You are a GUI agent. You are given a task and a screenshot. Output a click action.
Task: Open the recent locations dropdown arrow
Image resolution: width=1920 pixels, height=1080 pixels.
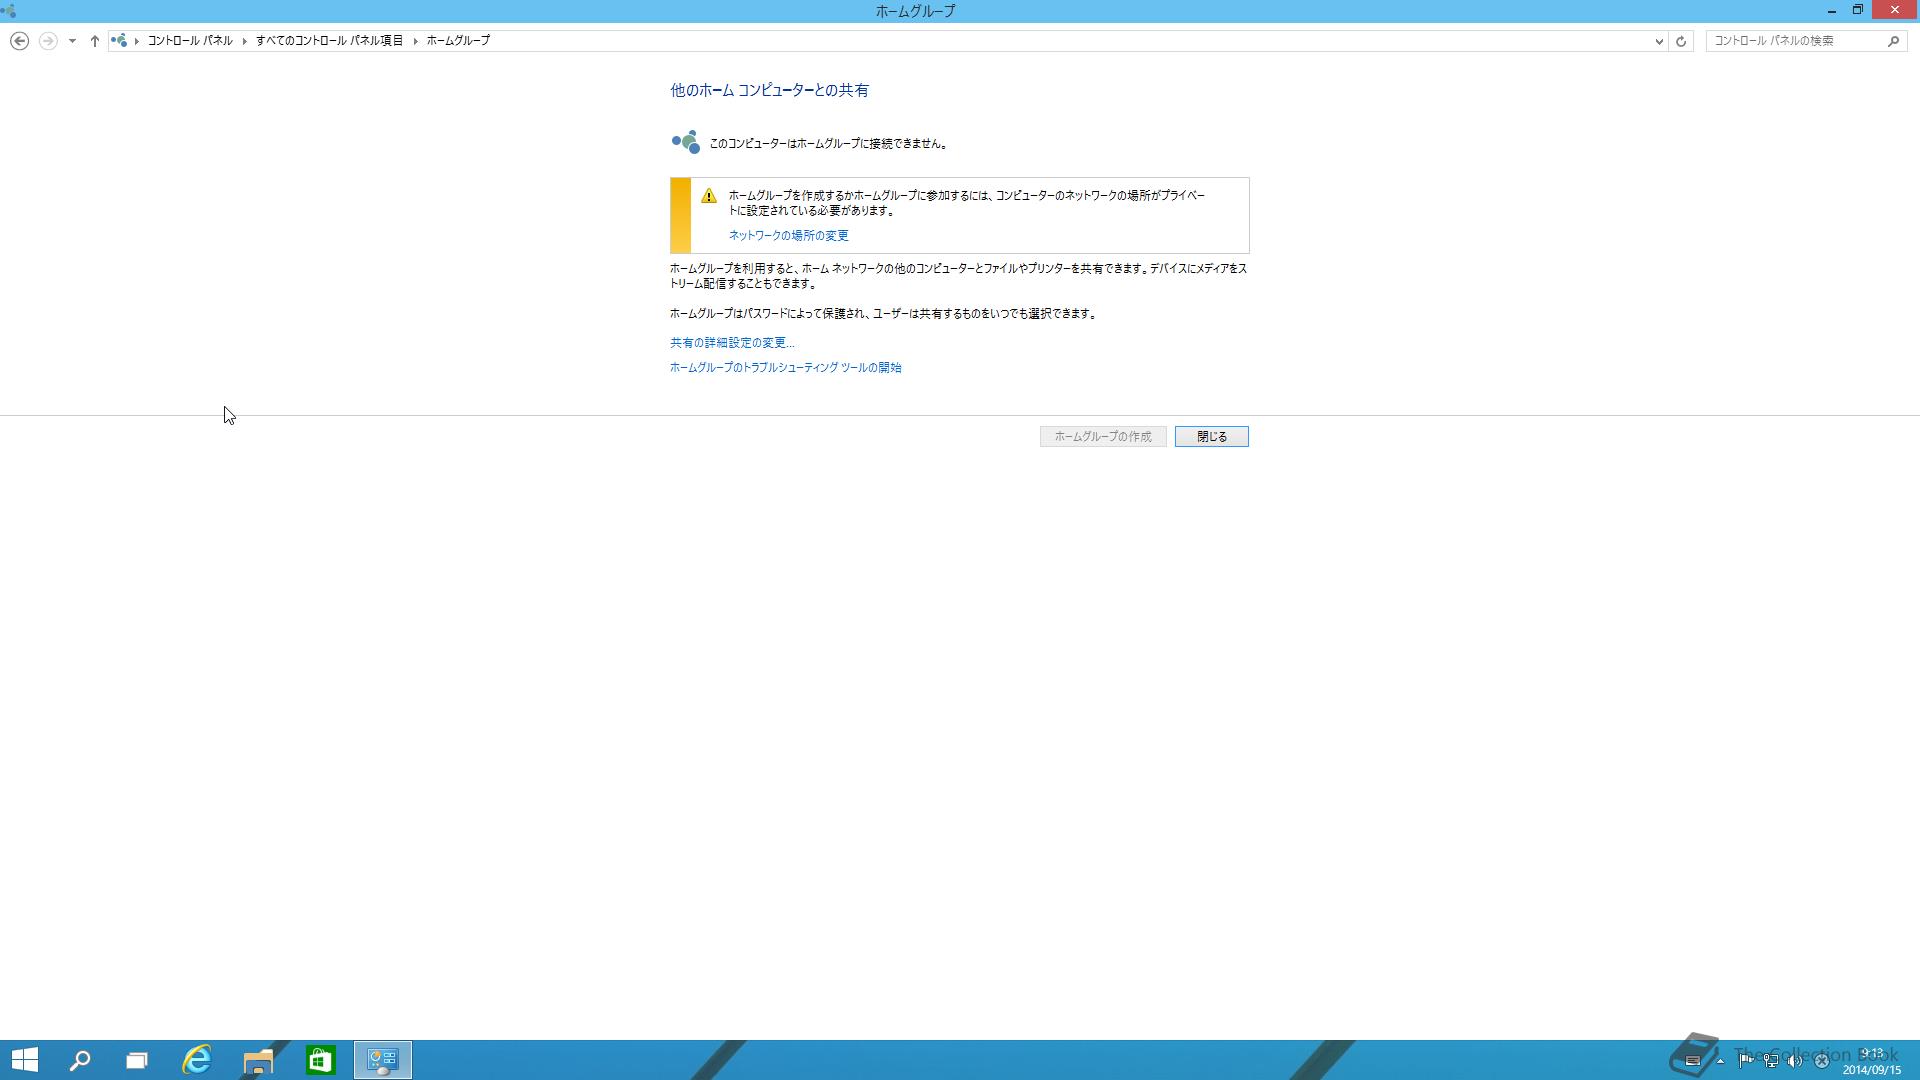click(x=72, y=41)
